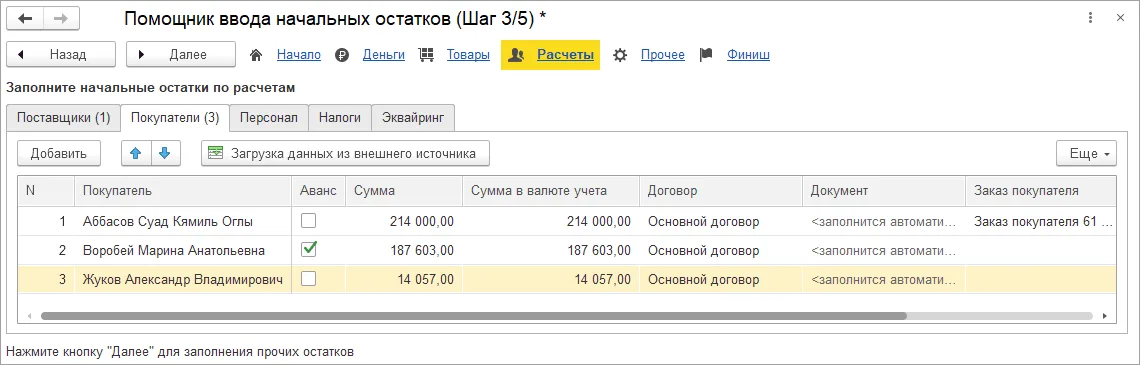
Task: Click the Сумма в валюте учета header
Action: (x=550, y=190)
